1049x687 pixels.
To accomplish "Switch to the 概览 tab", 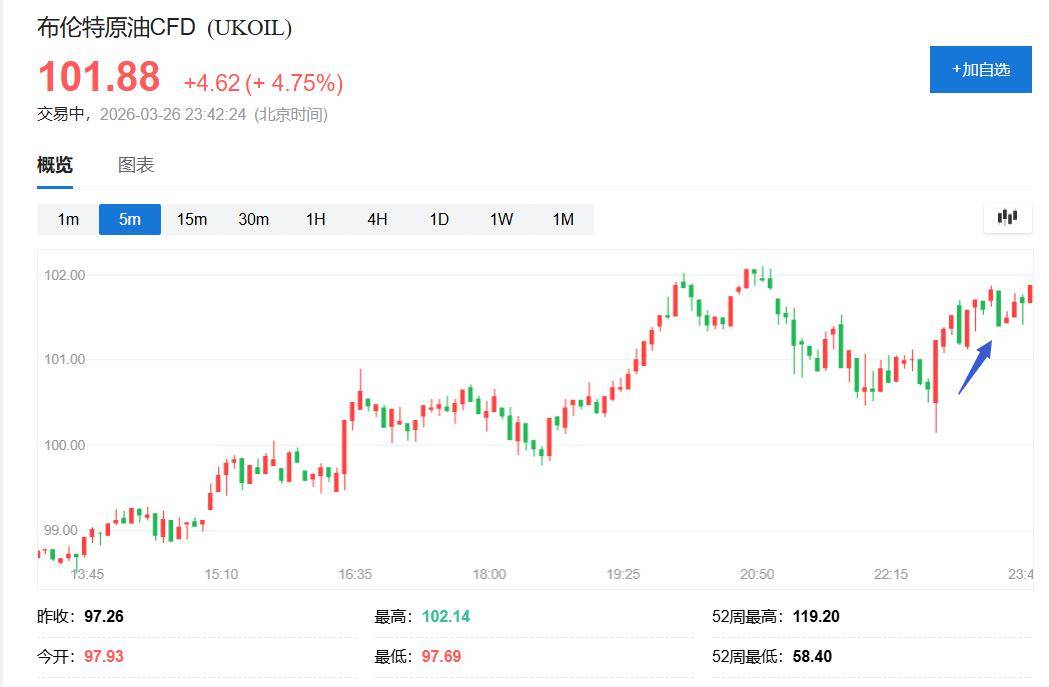I will pyautogui.click(x=55, y=165).
